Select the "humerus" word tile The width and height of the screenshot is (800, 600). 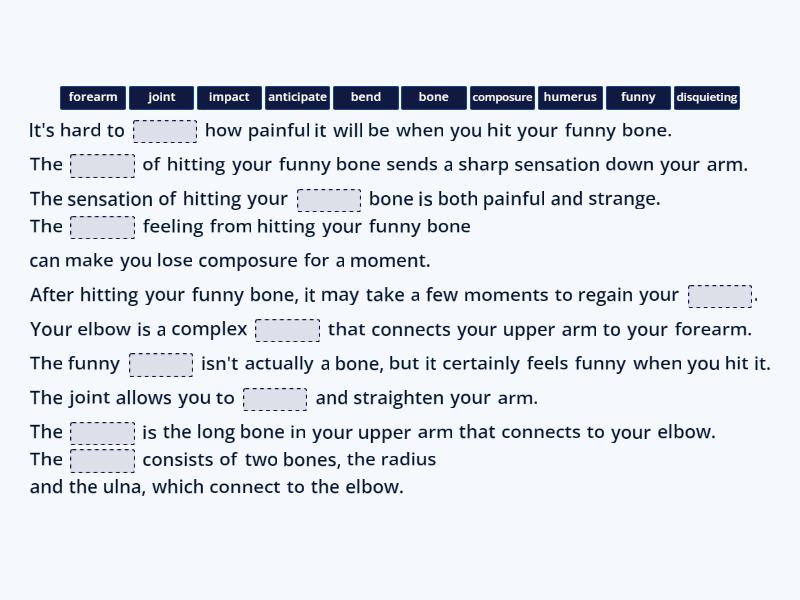[570, 97]
